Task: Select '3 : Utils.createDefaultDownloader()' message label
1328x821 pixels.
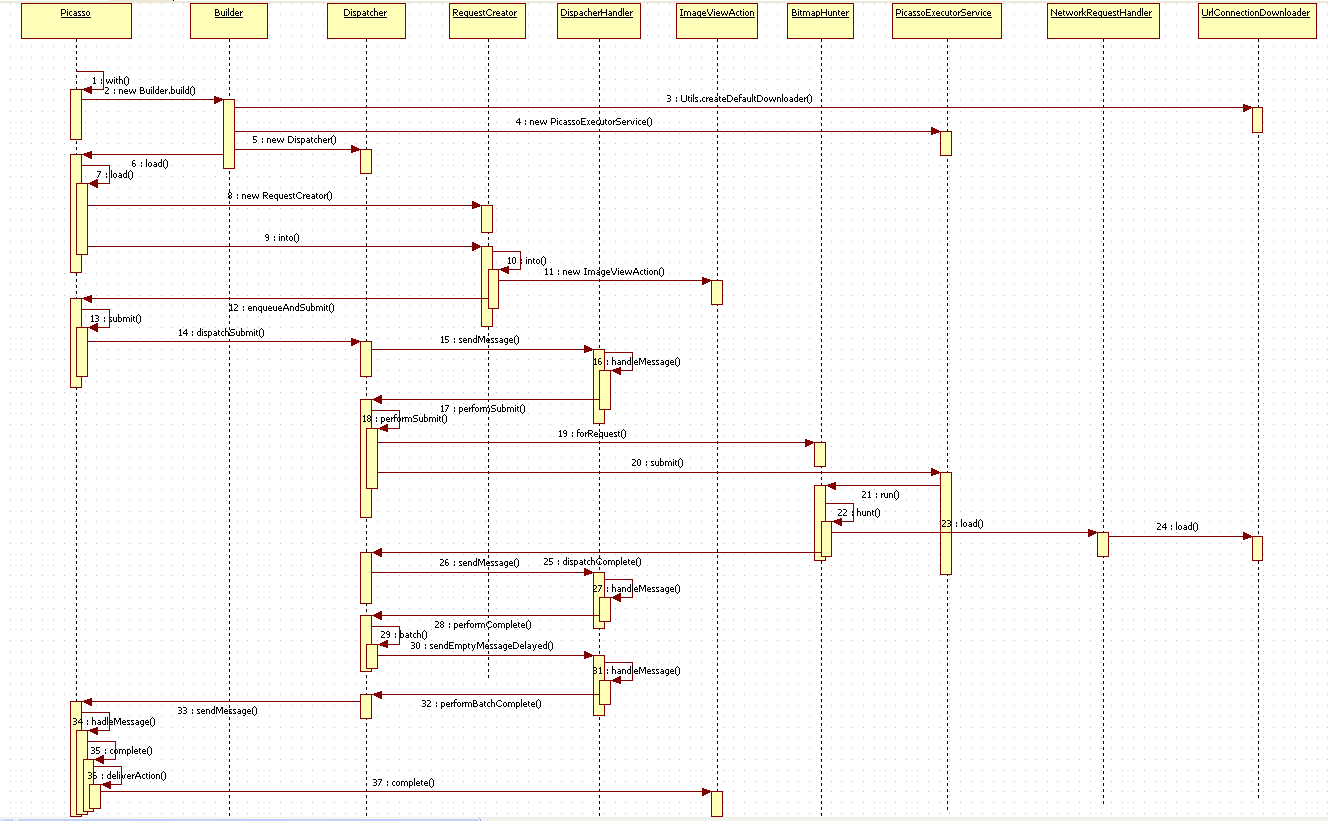Action: tap(739, 99)
